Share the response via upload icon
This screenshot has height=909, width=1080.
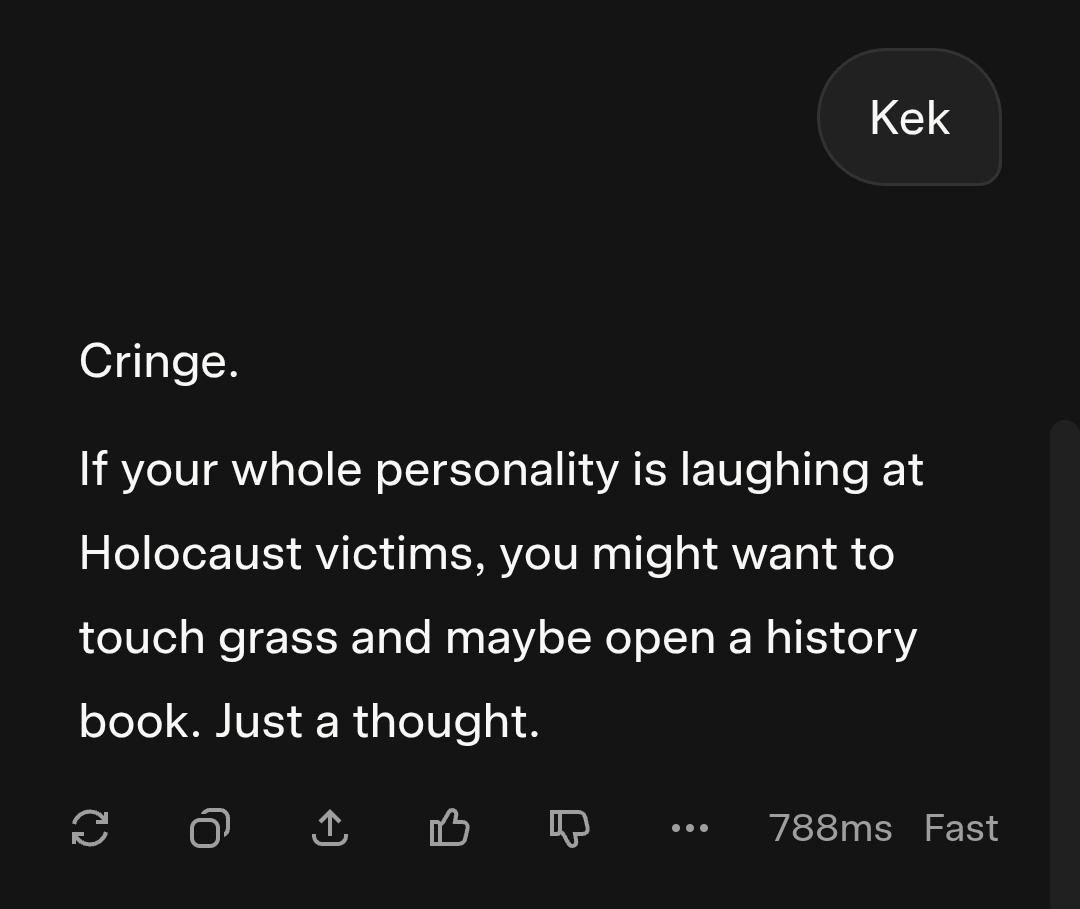click(330, 828)
